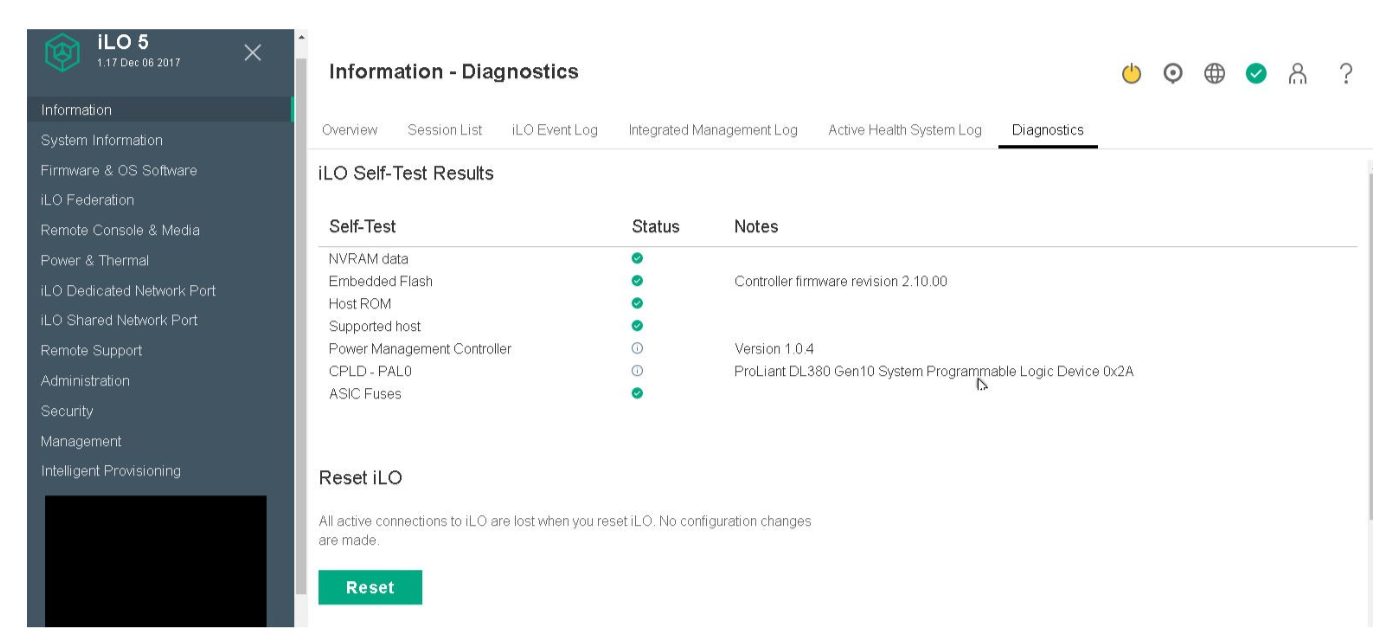Go to Firmware & OS Software

pyautogui.click(x=118, y=171)
